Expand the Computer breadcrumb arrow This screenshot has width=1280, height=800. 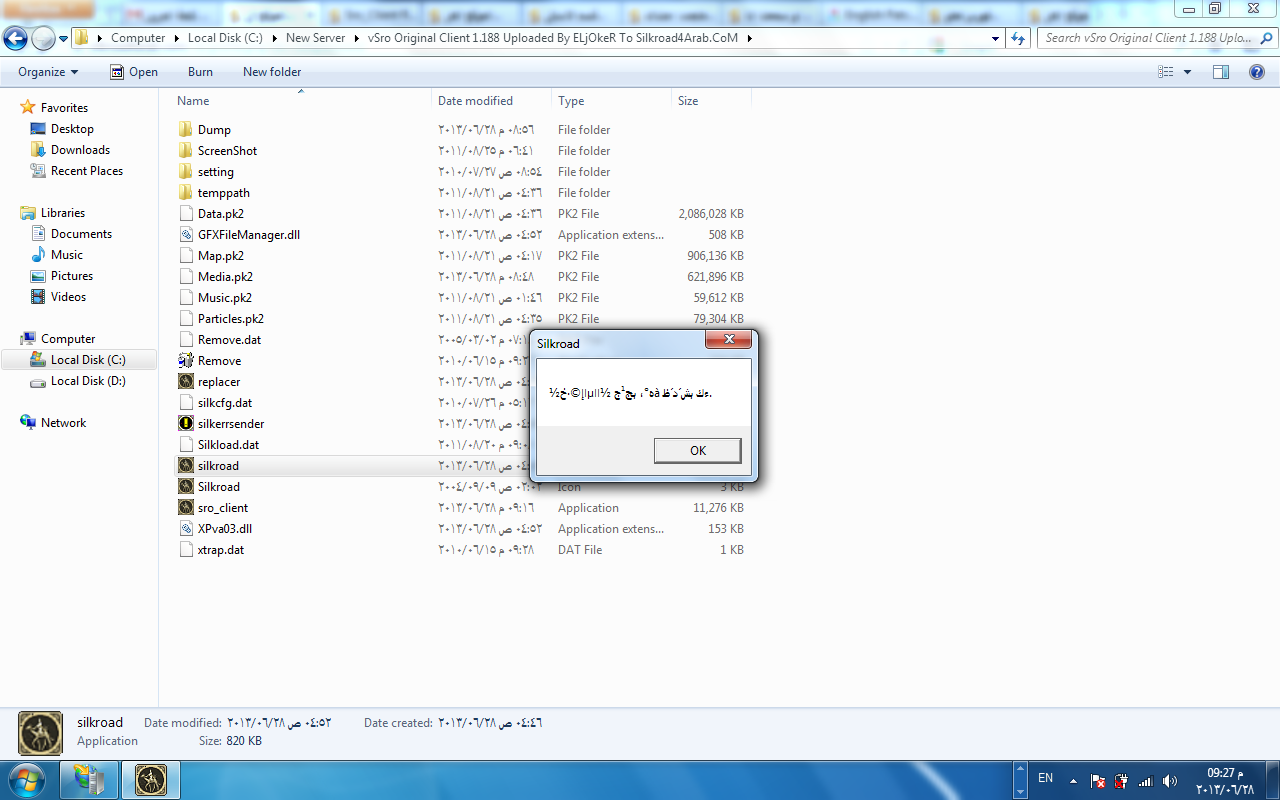click(x=176, y=38)
